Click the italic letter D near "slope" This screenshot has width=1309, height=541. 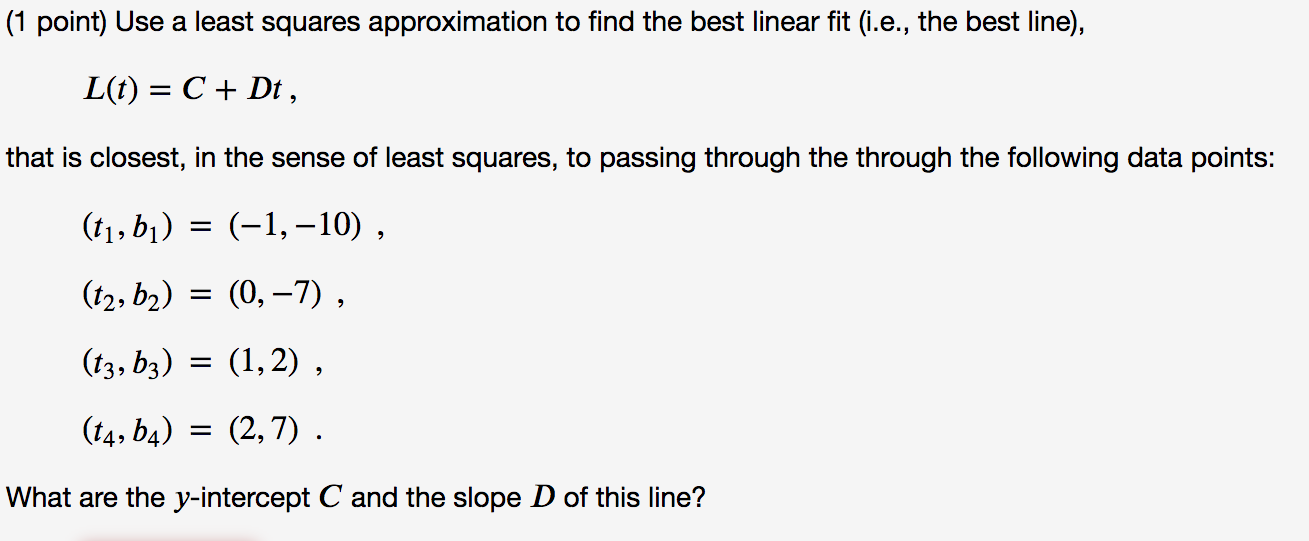(x=544, y=497)
